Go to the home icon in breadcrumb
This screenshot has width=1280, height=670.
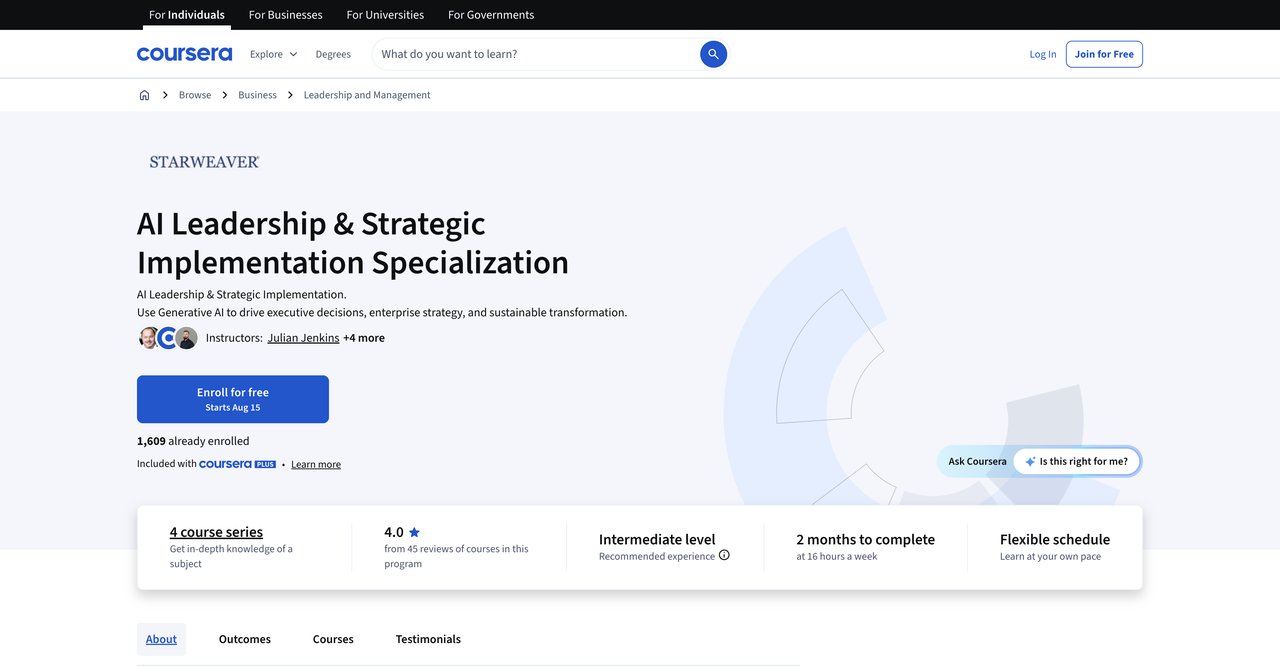coord(144,95)
